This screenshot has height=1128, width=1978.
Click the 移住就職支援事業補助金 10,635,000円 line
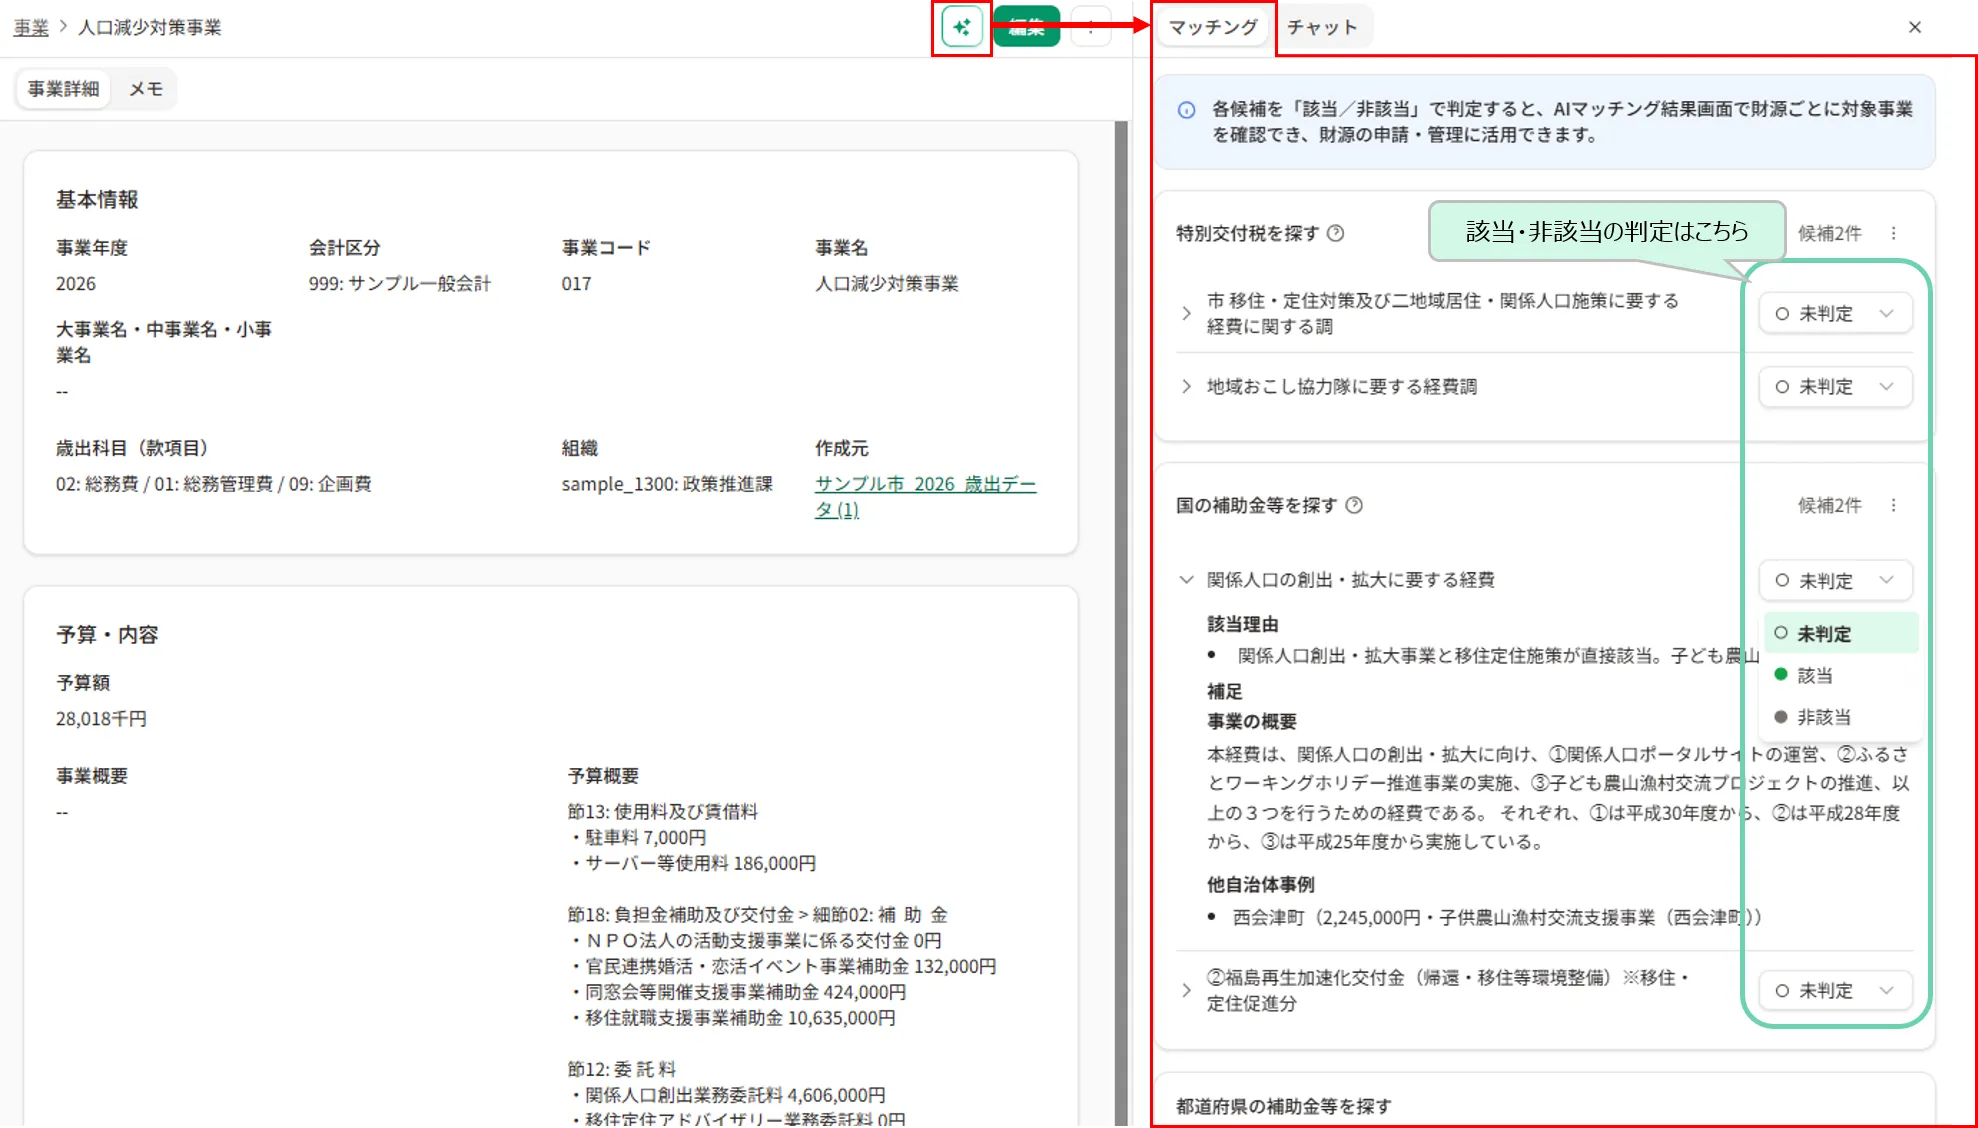733,1018
